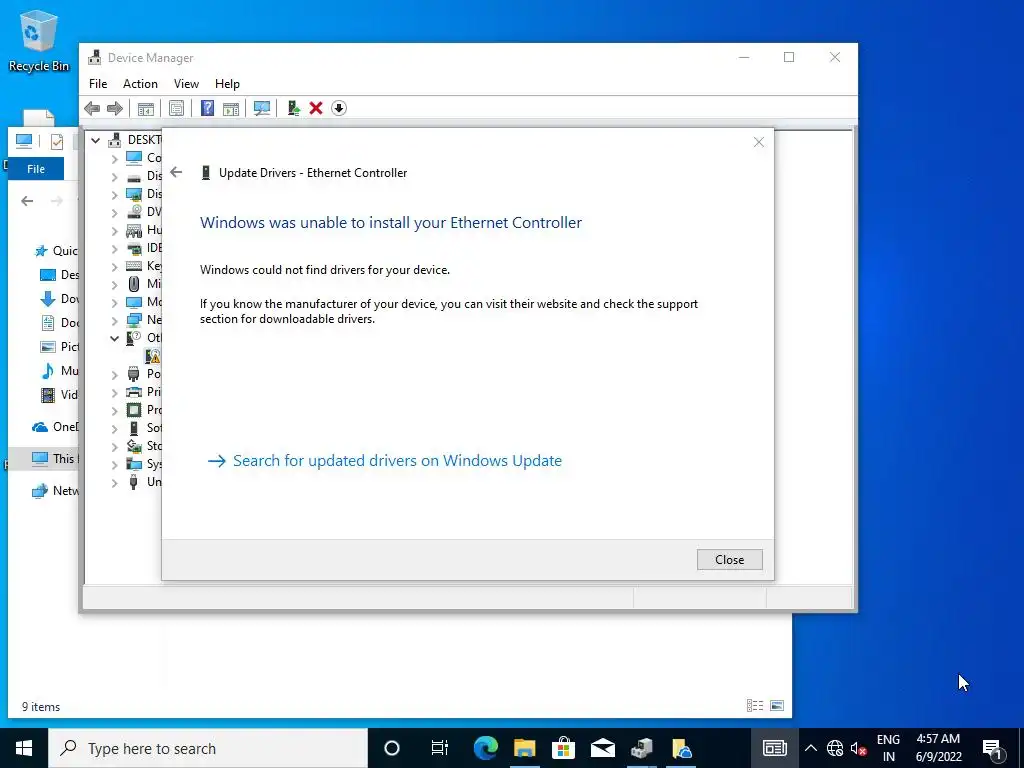Open the View menu in Device Manager

point(186,84)
